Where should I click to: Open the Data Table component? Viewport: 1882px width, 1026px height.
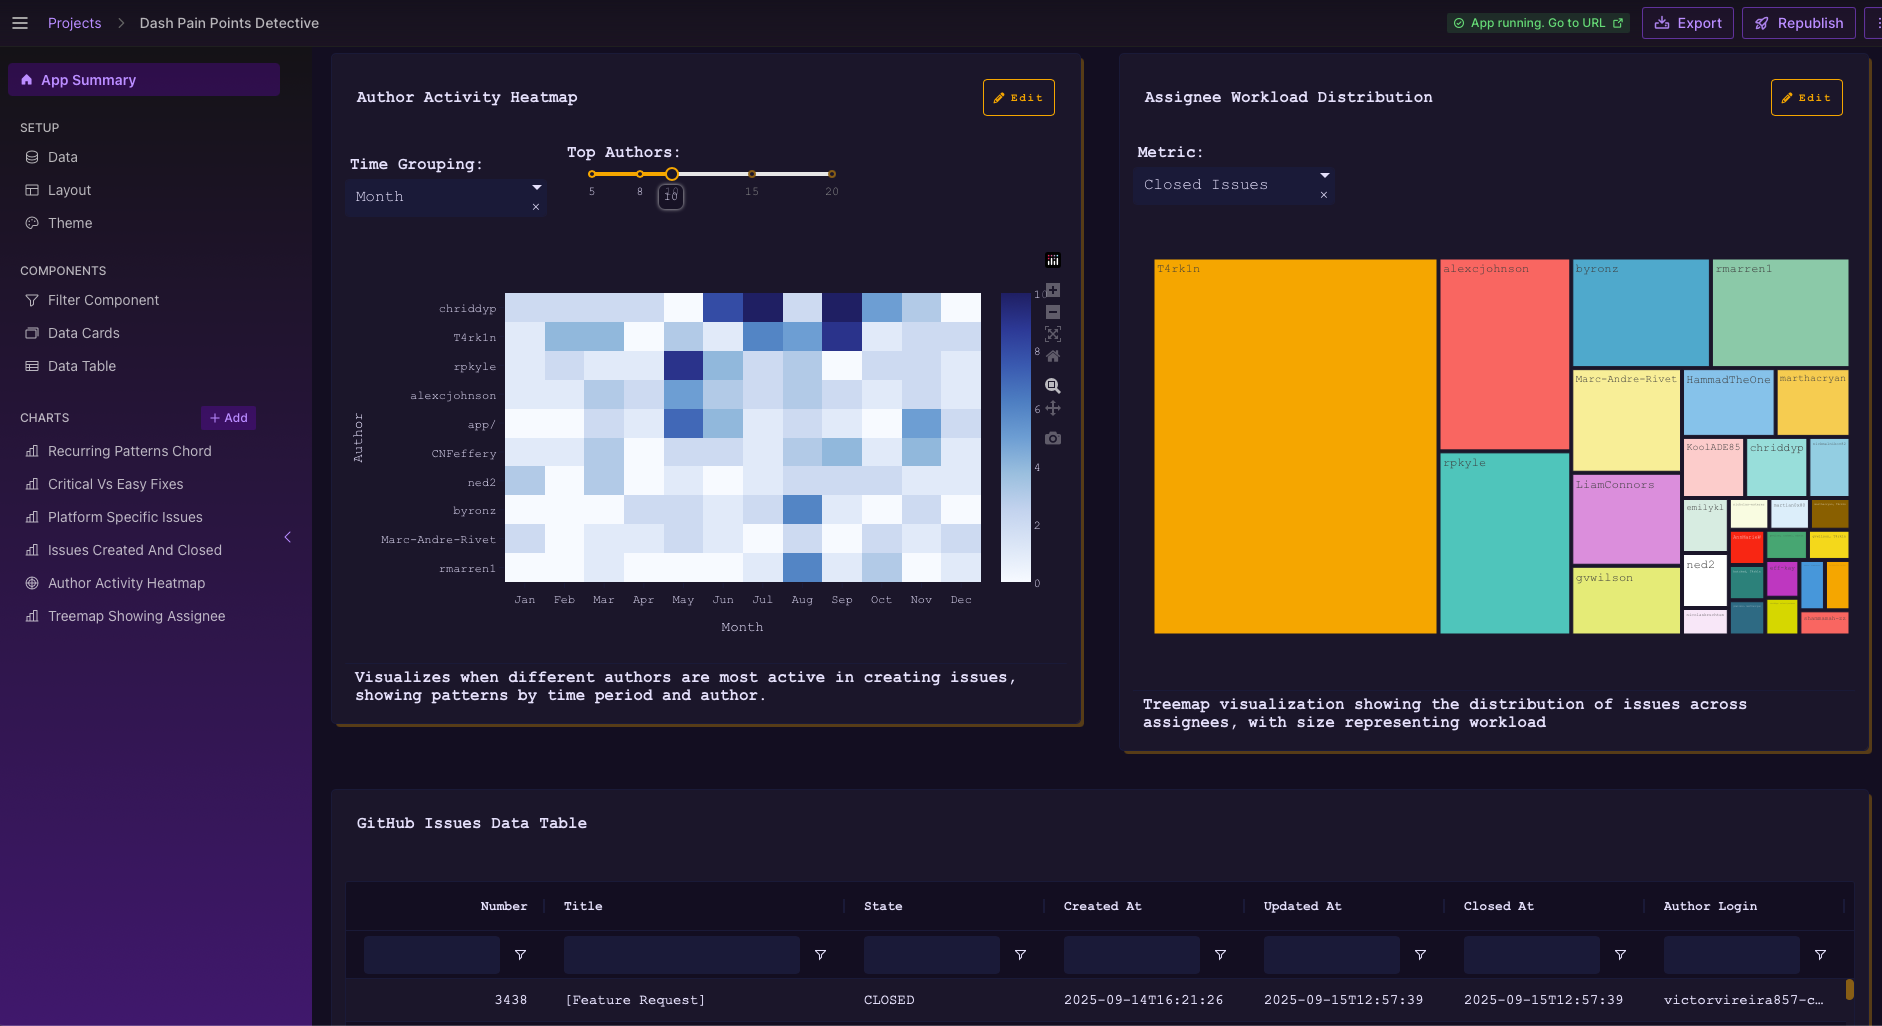point(82,366)
